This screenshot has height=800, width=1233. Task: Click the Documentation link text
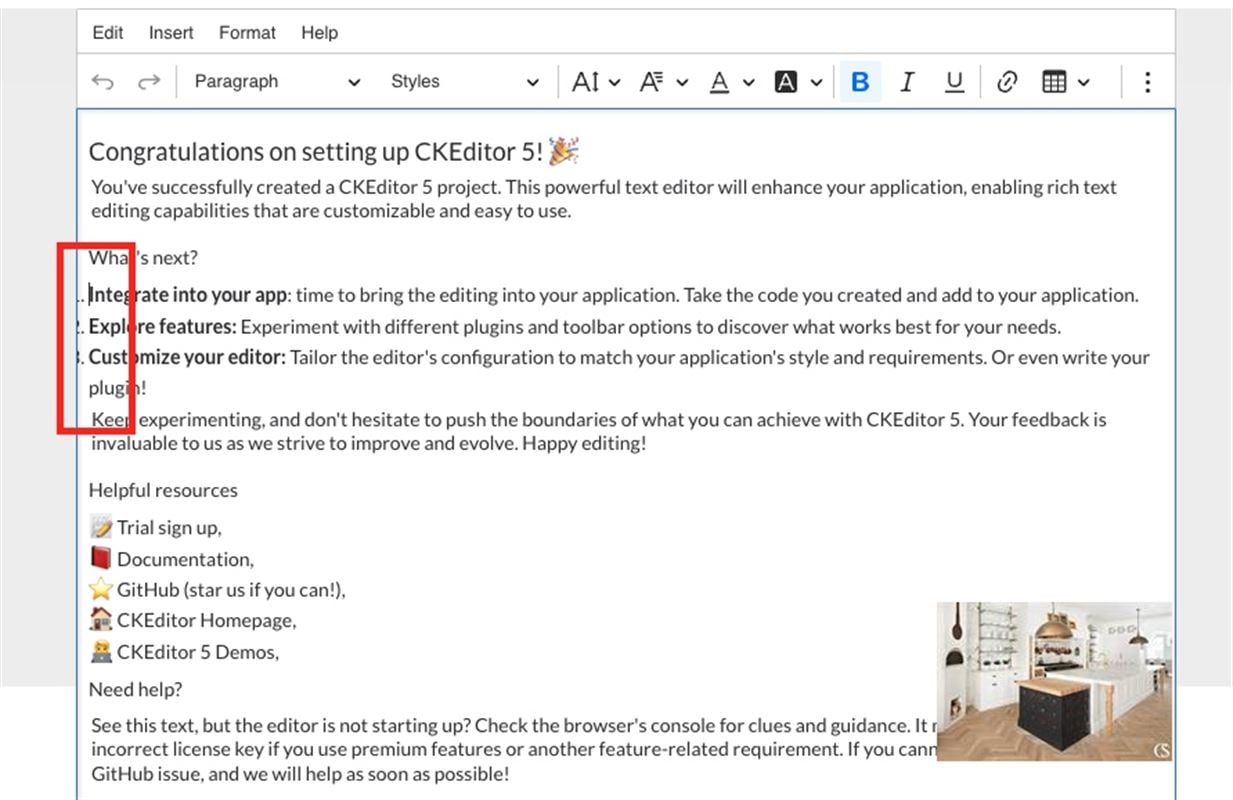tap(184, 559)
